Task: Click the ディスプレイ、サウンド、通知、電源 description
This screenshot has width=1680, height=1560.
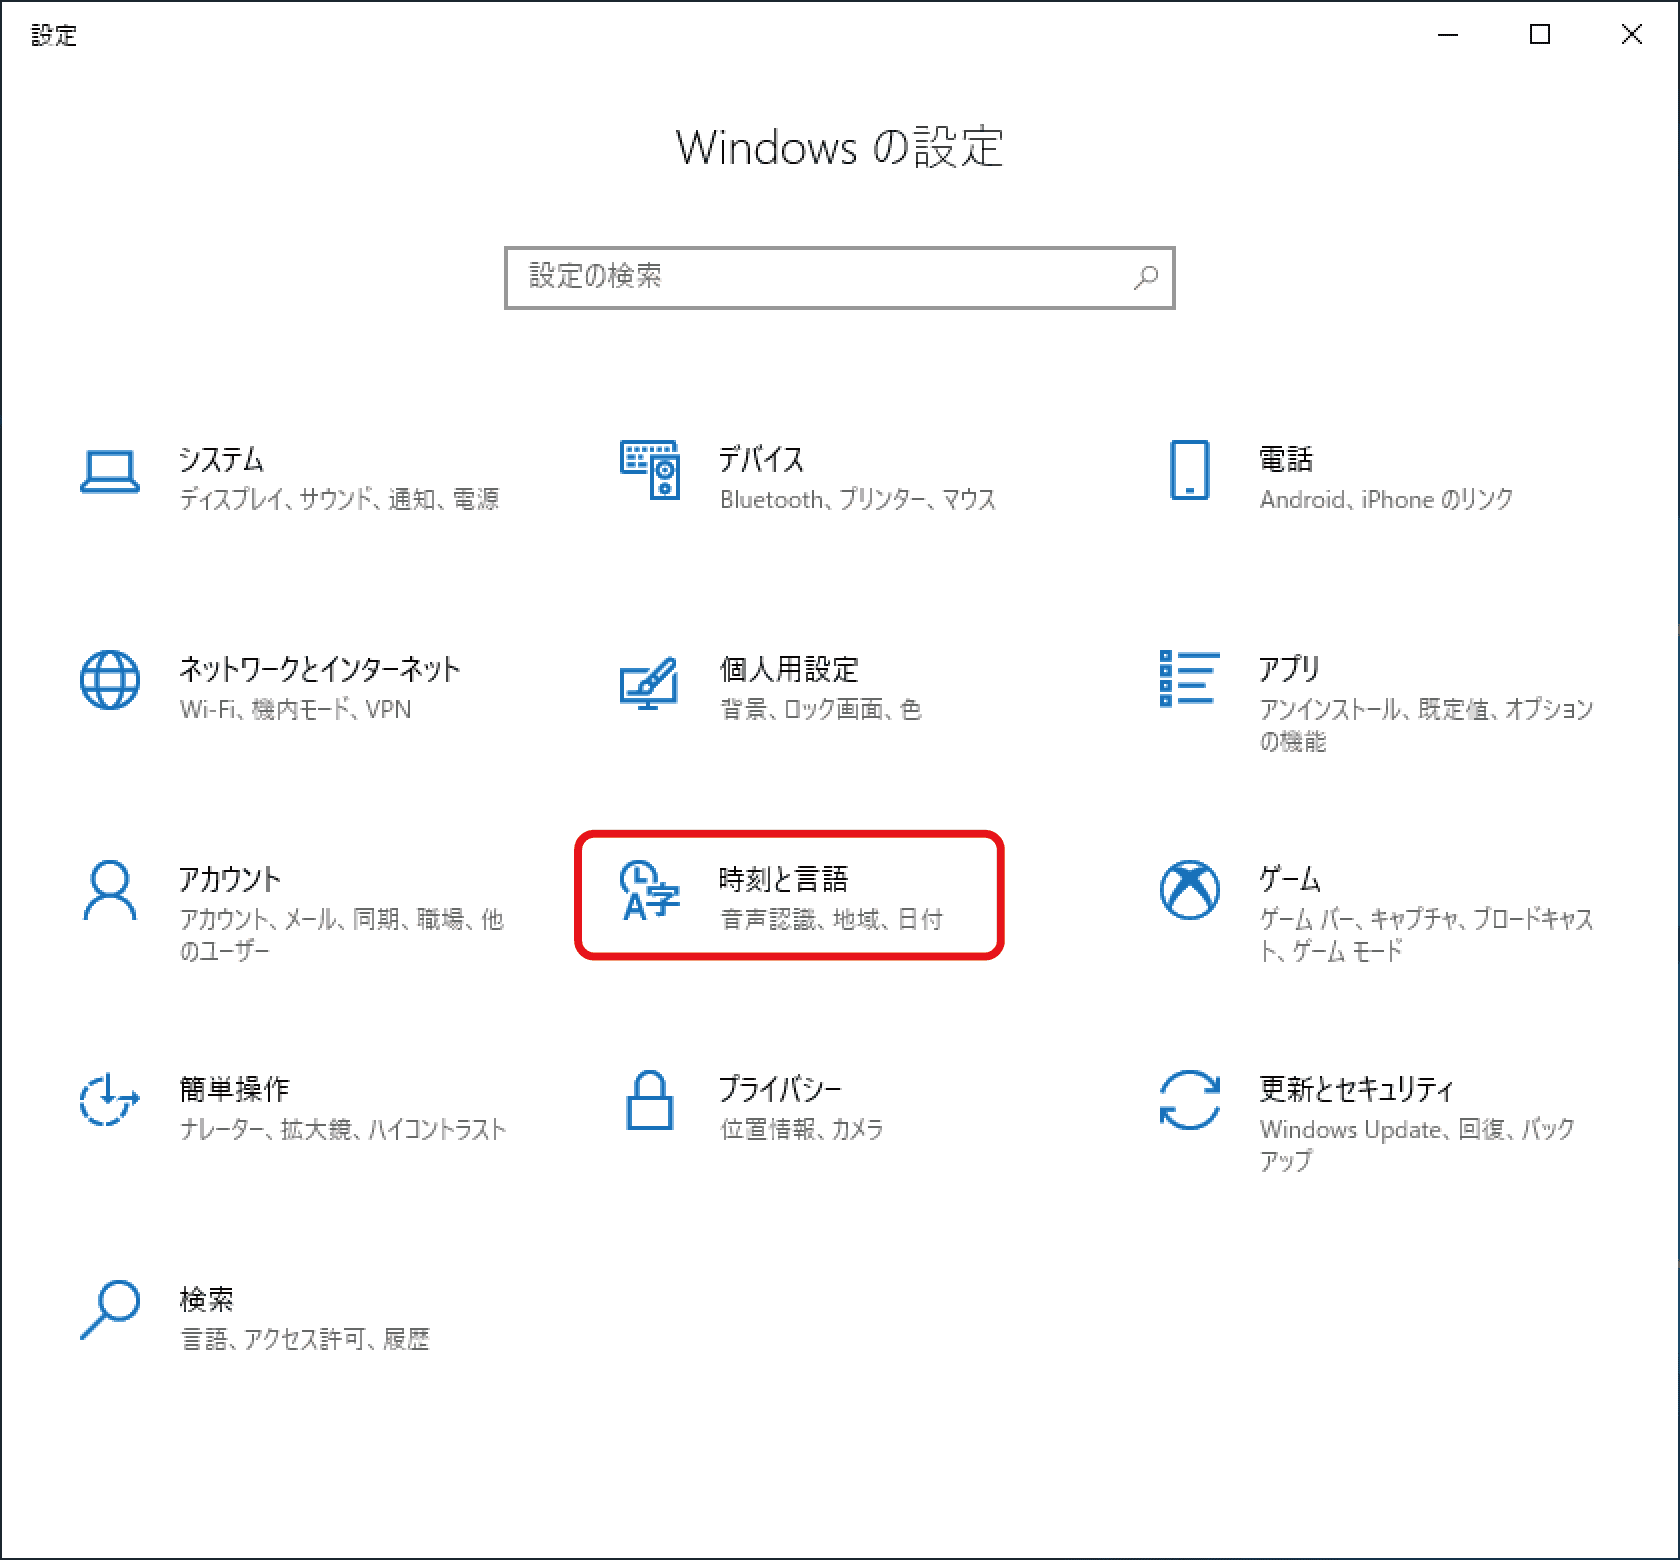Action: pos(340,499)
